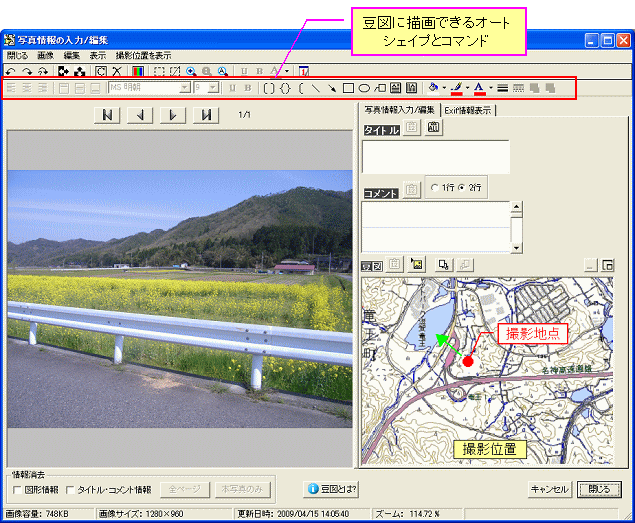Click the rotate image icon

pos(101,71)
